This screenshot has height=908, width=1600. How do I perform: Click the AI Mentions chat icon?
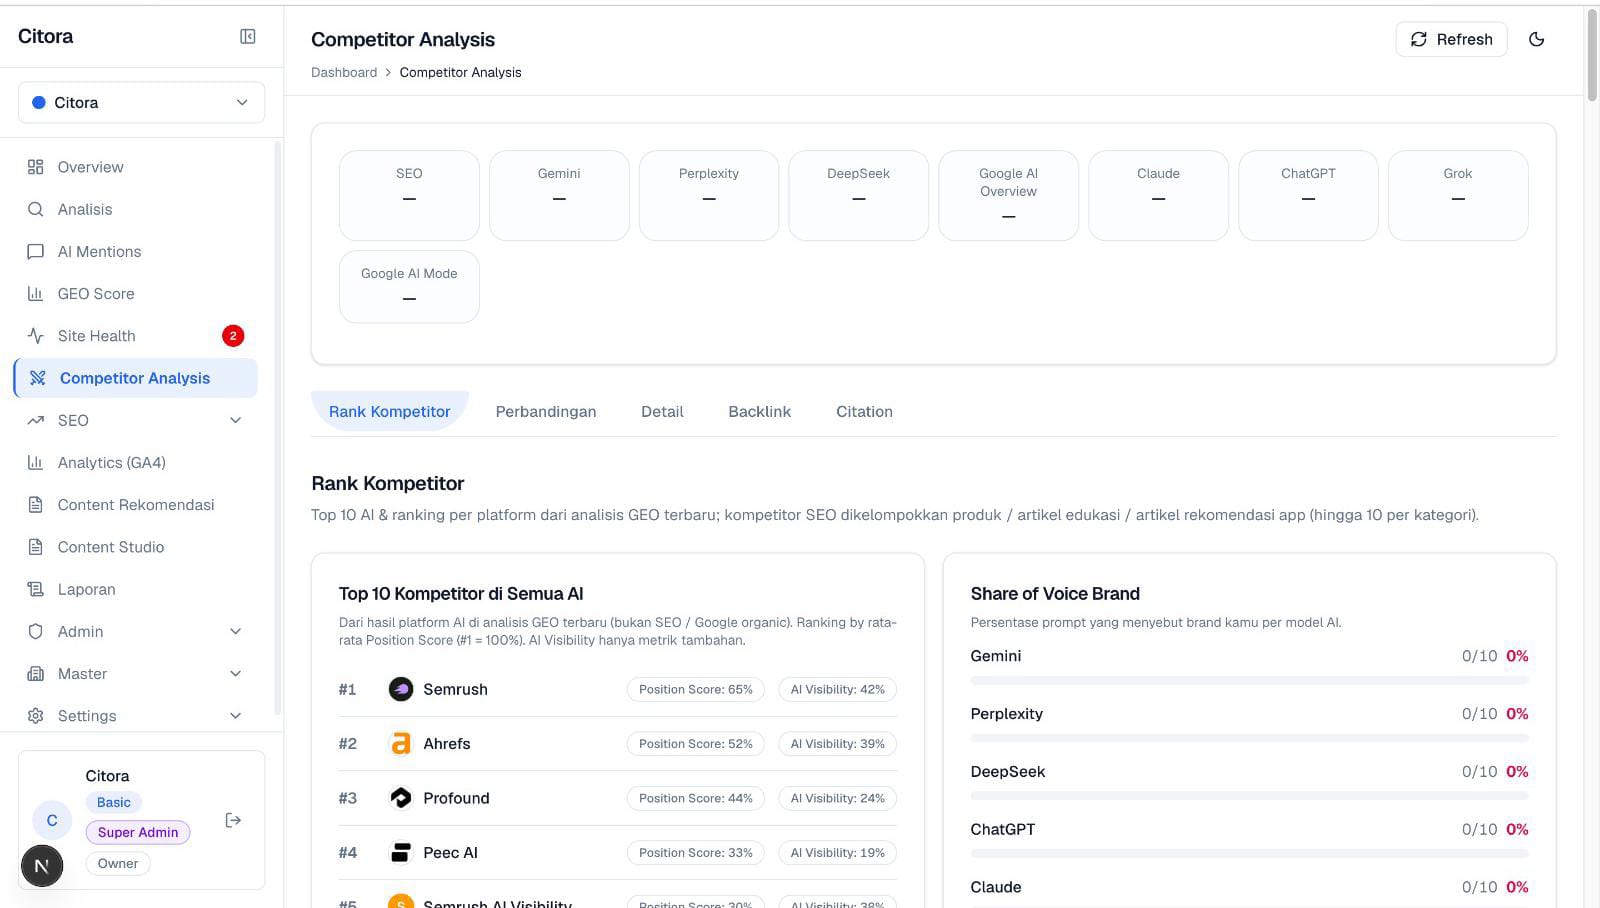[36, 252]
